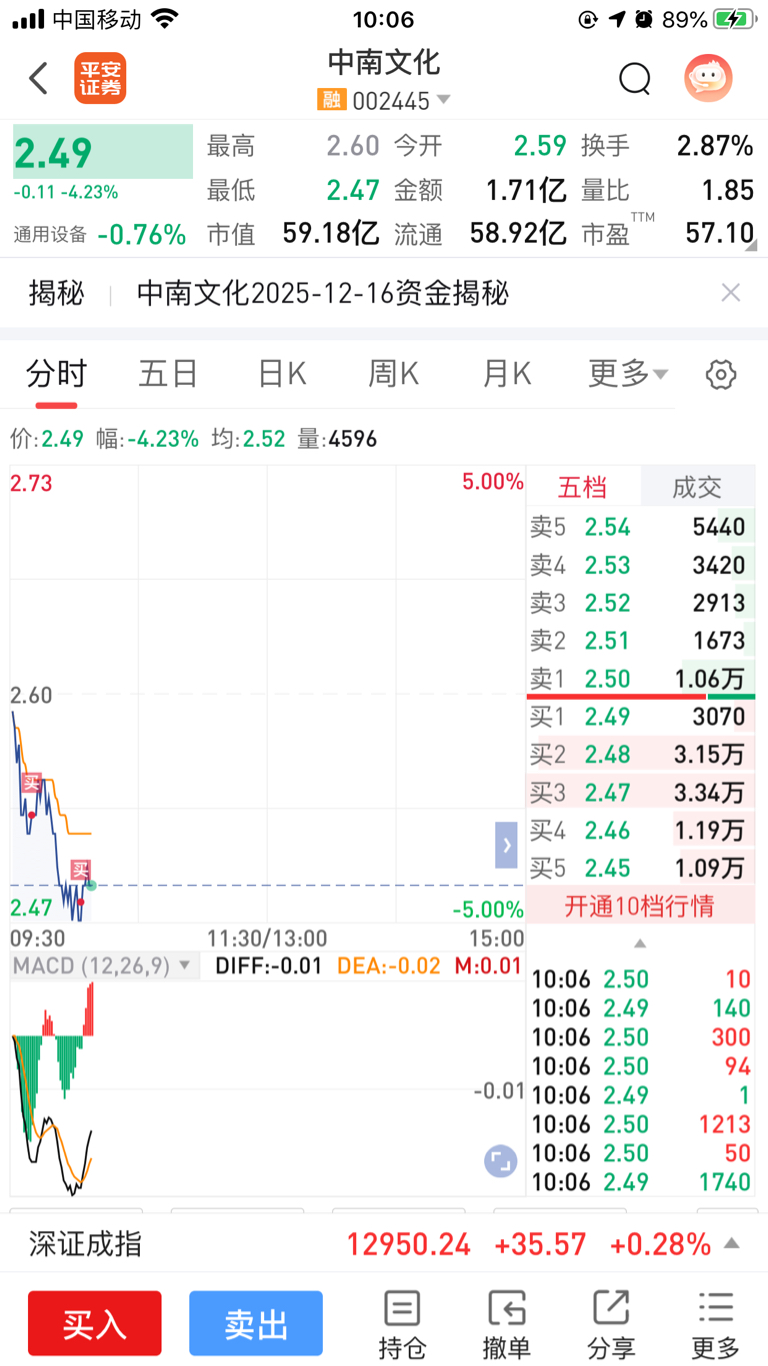Tap the blue 卖出 button
Viewport: 768px width, 1366px height.
pos(256,1323)
